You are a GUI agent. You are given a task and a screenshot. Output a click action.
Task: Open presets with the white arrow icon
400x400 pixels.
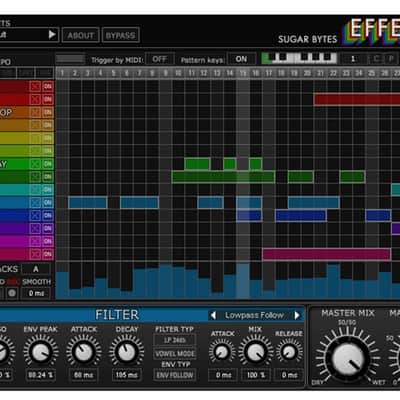pyautogui.click(x=52, y=34)
